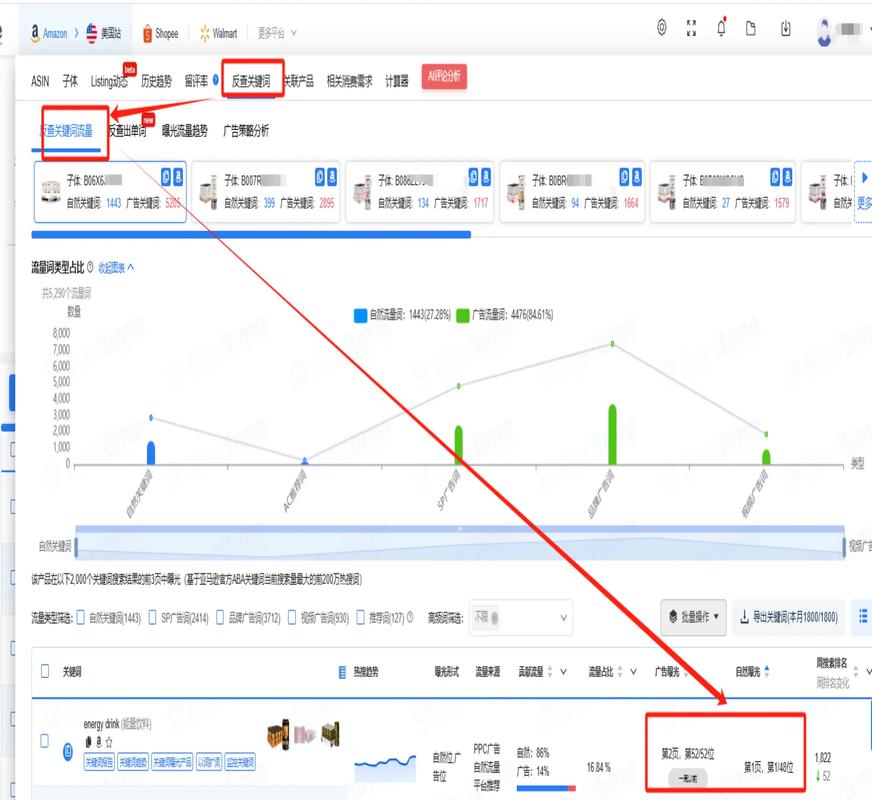Click the Shopee platform icon

pyautogui.click(x=147, y=34)
